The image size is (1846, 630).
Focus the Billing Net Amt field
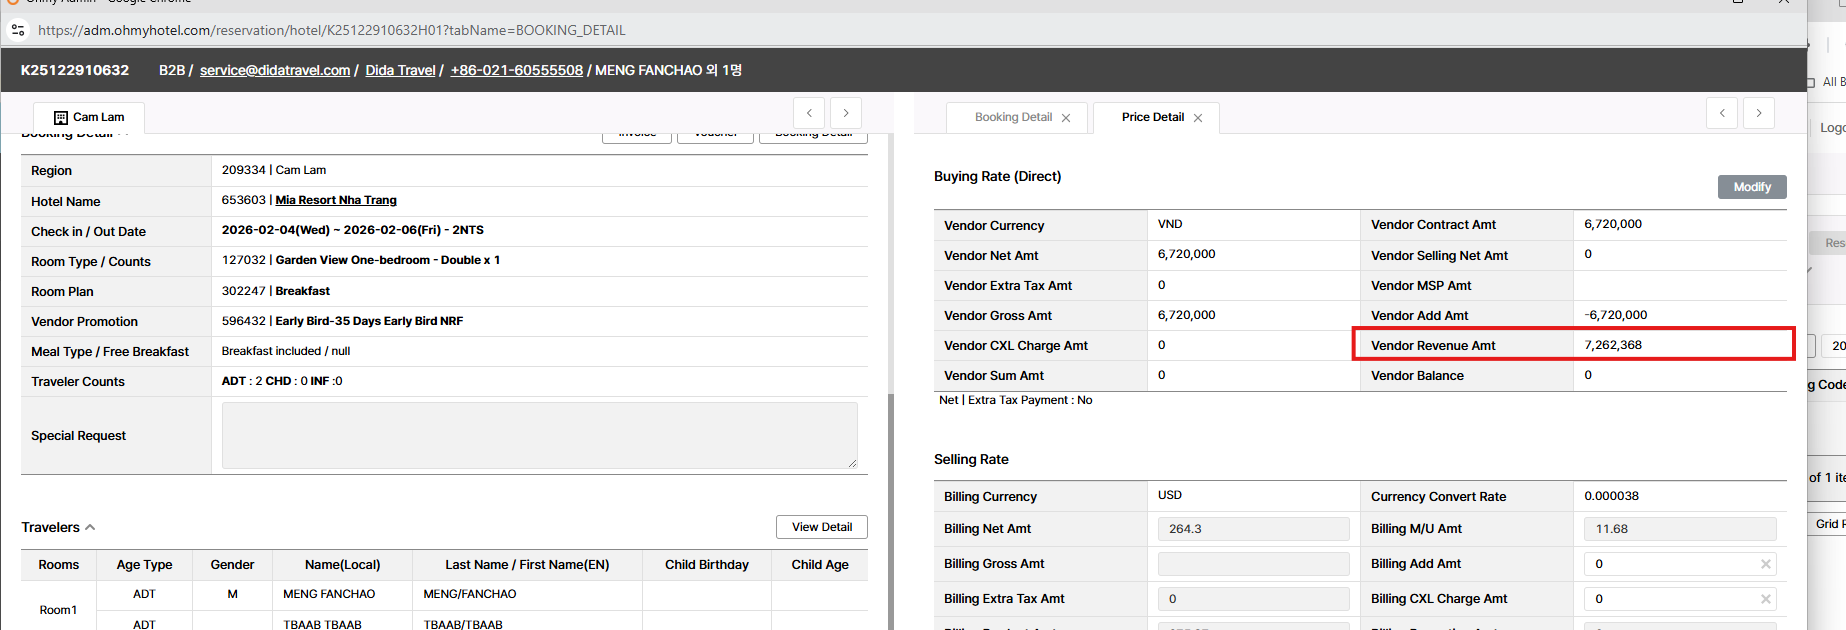(1252, 529)
